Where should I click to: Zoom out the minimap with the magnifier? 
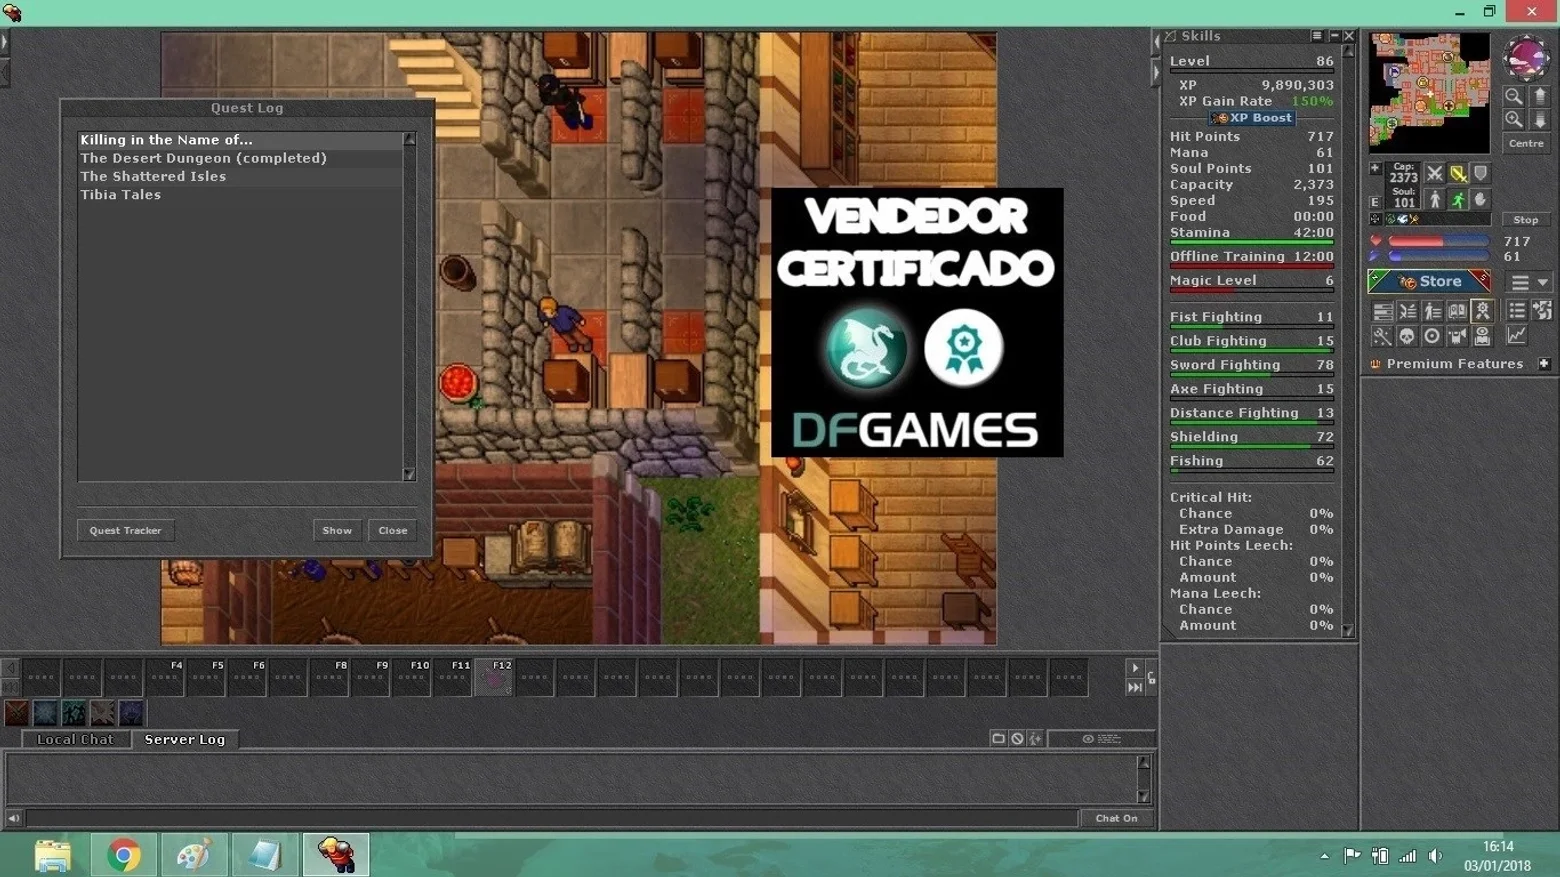1514,96
